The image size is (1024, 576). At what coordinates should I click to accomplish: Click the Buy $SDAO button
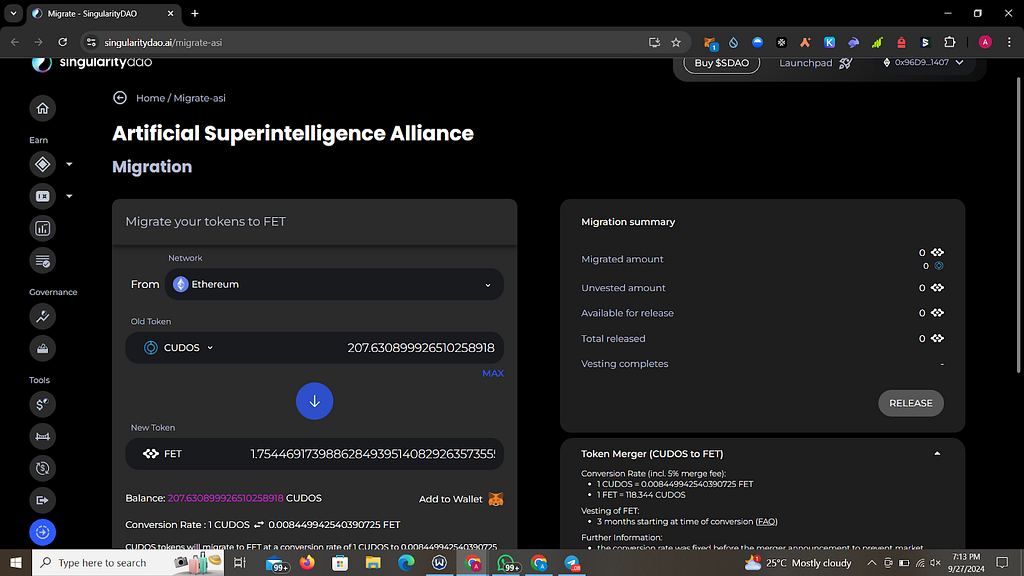pyautogui.click(x=722, y=63)
